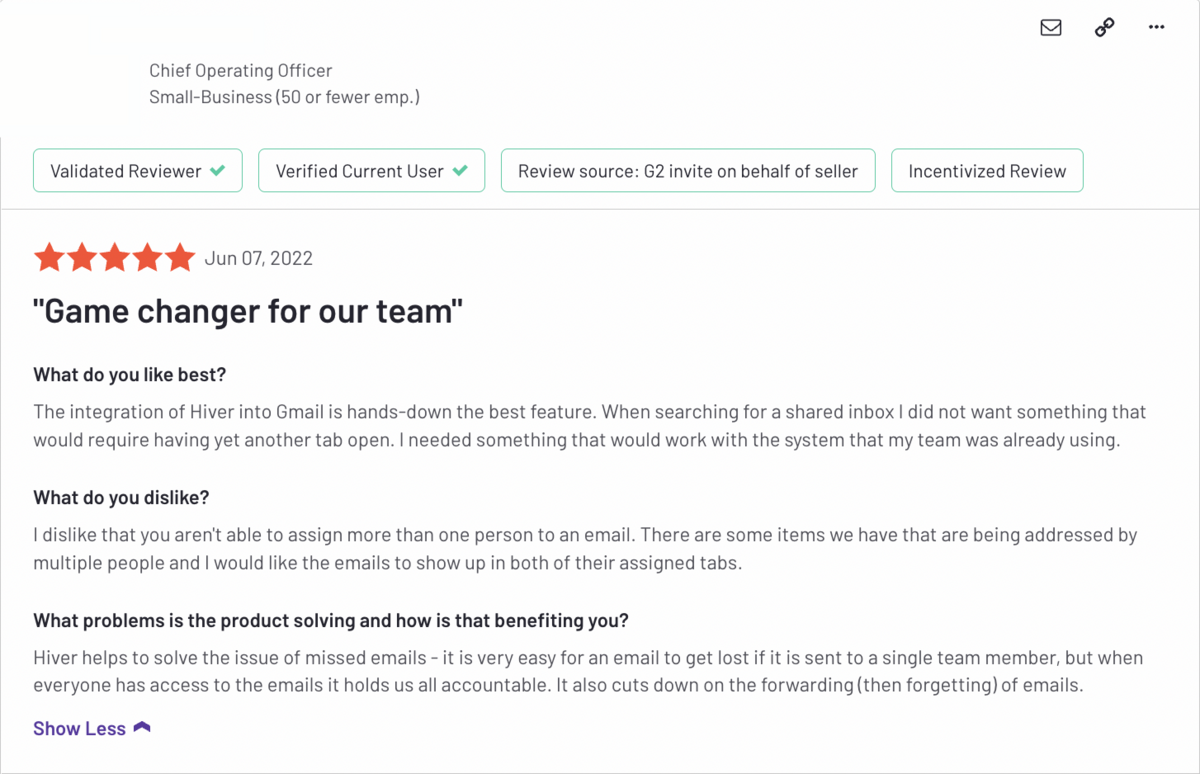Click the Verified Current User green checkmark
The width and height of the screenshot is (1200, 774).
coord(460,171)
